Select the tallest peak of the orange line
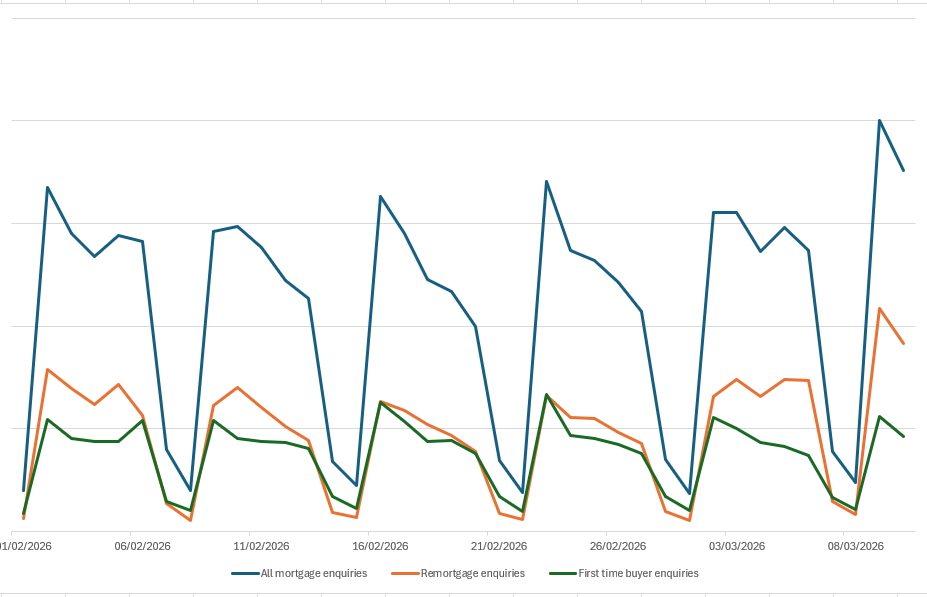Viewport: 927px width, 597px height. tap(879, 309)
